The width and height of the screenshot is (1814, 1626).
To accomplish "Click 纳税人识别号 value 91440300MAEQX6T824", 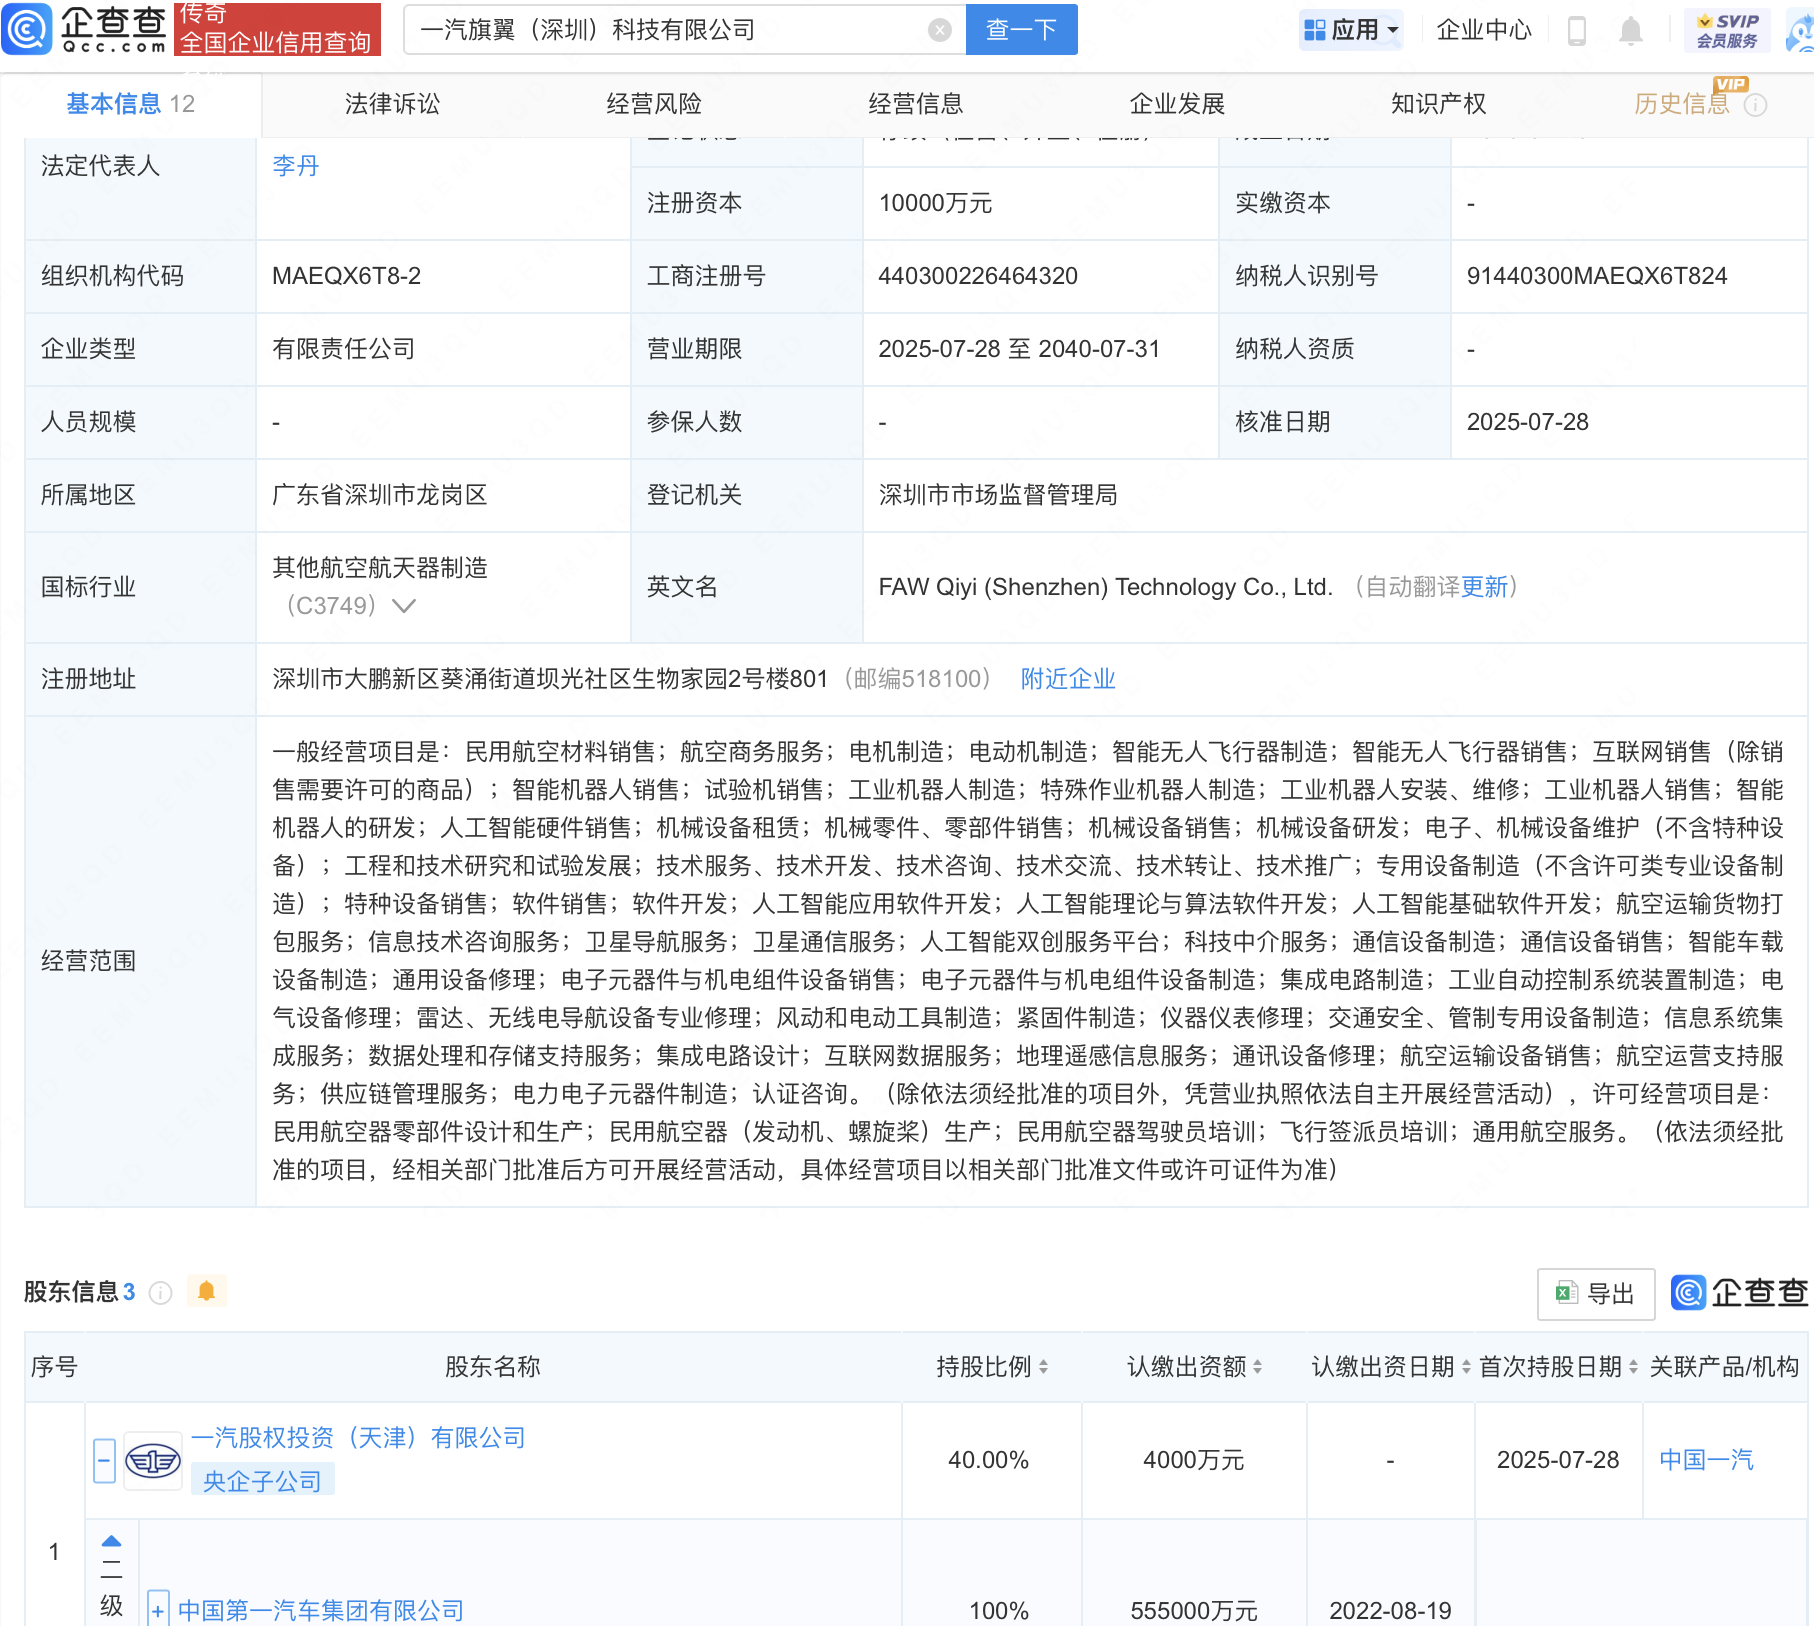I will click(x=1596, y=276).
